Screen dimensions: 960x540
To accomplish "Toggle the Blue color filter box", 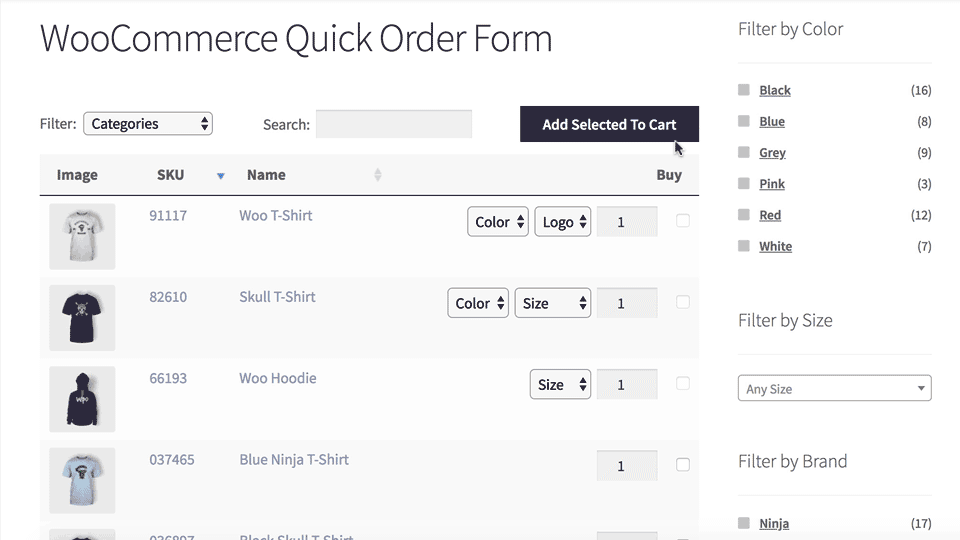I will pyautogui.click(x=744, y=121).
